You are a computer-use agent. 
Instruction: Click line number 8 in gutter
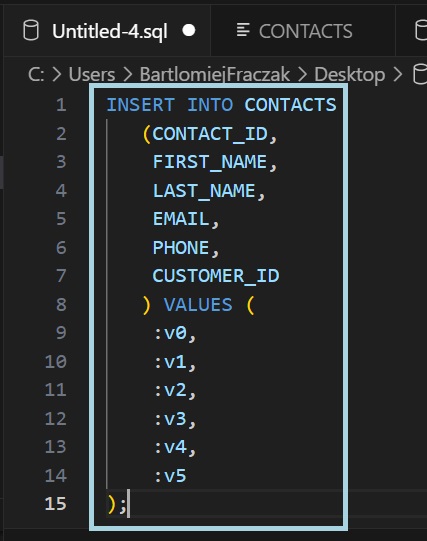point(61,305)
